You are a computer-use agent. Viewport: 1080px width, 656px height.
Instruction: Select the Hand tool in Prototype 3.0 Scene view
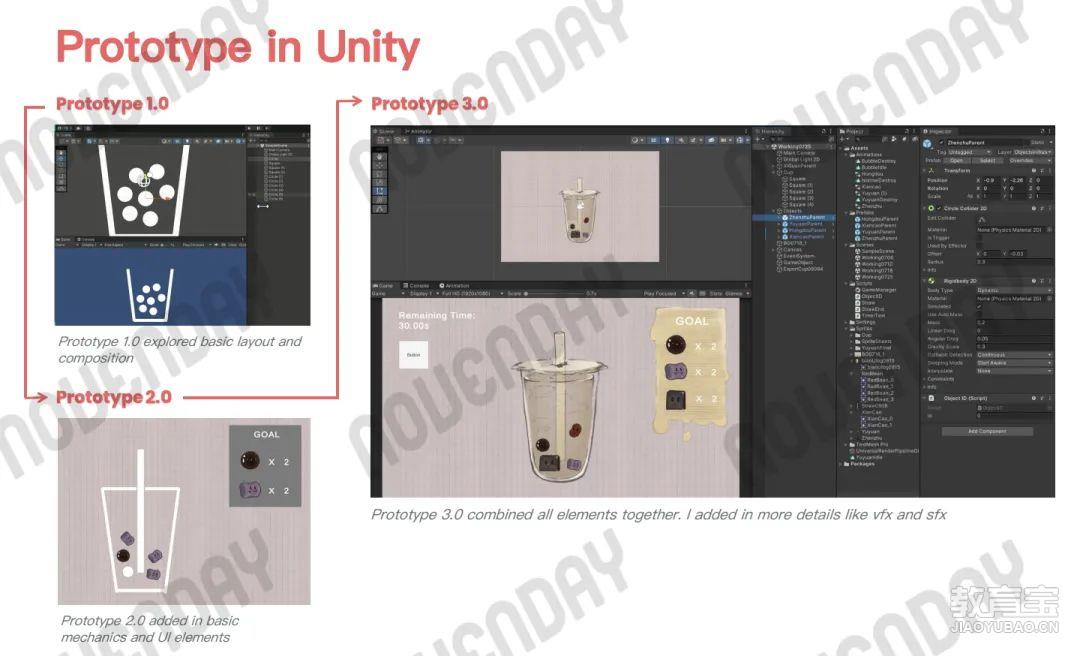tap(380, 156)
